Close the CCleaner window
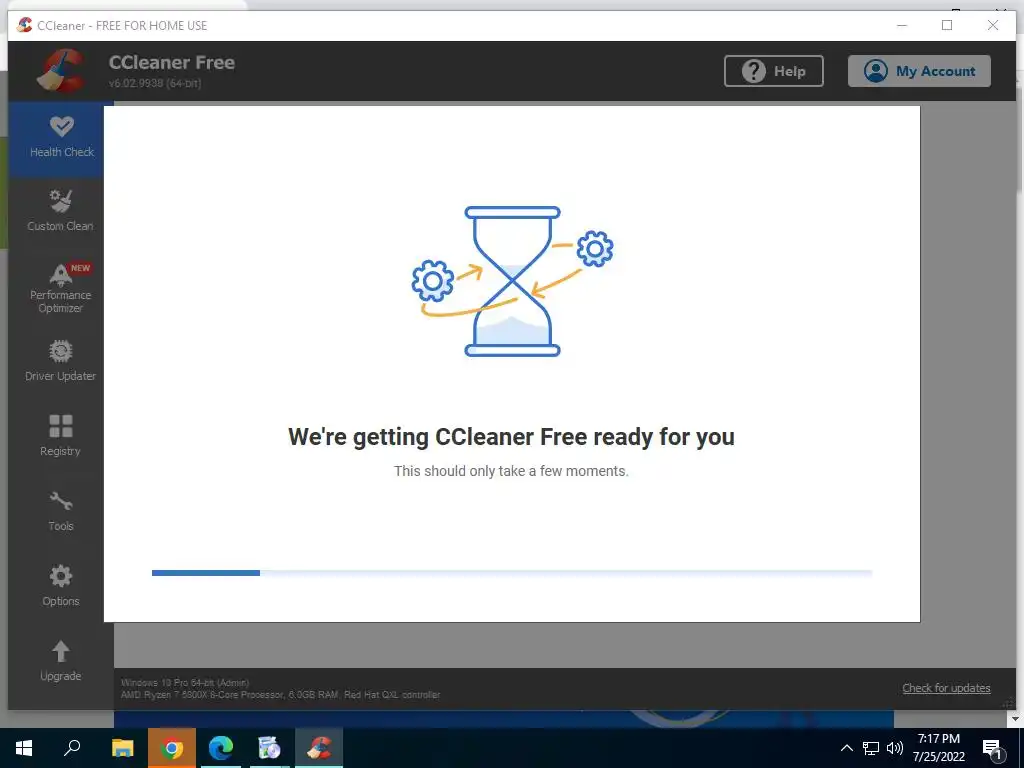Viewport: 1024px width, 768px height. (993, 25)
